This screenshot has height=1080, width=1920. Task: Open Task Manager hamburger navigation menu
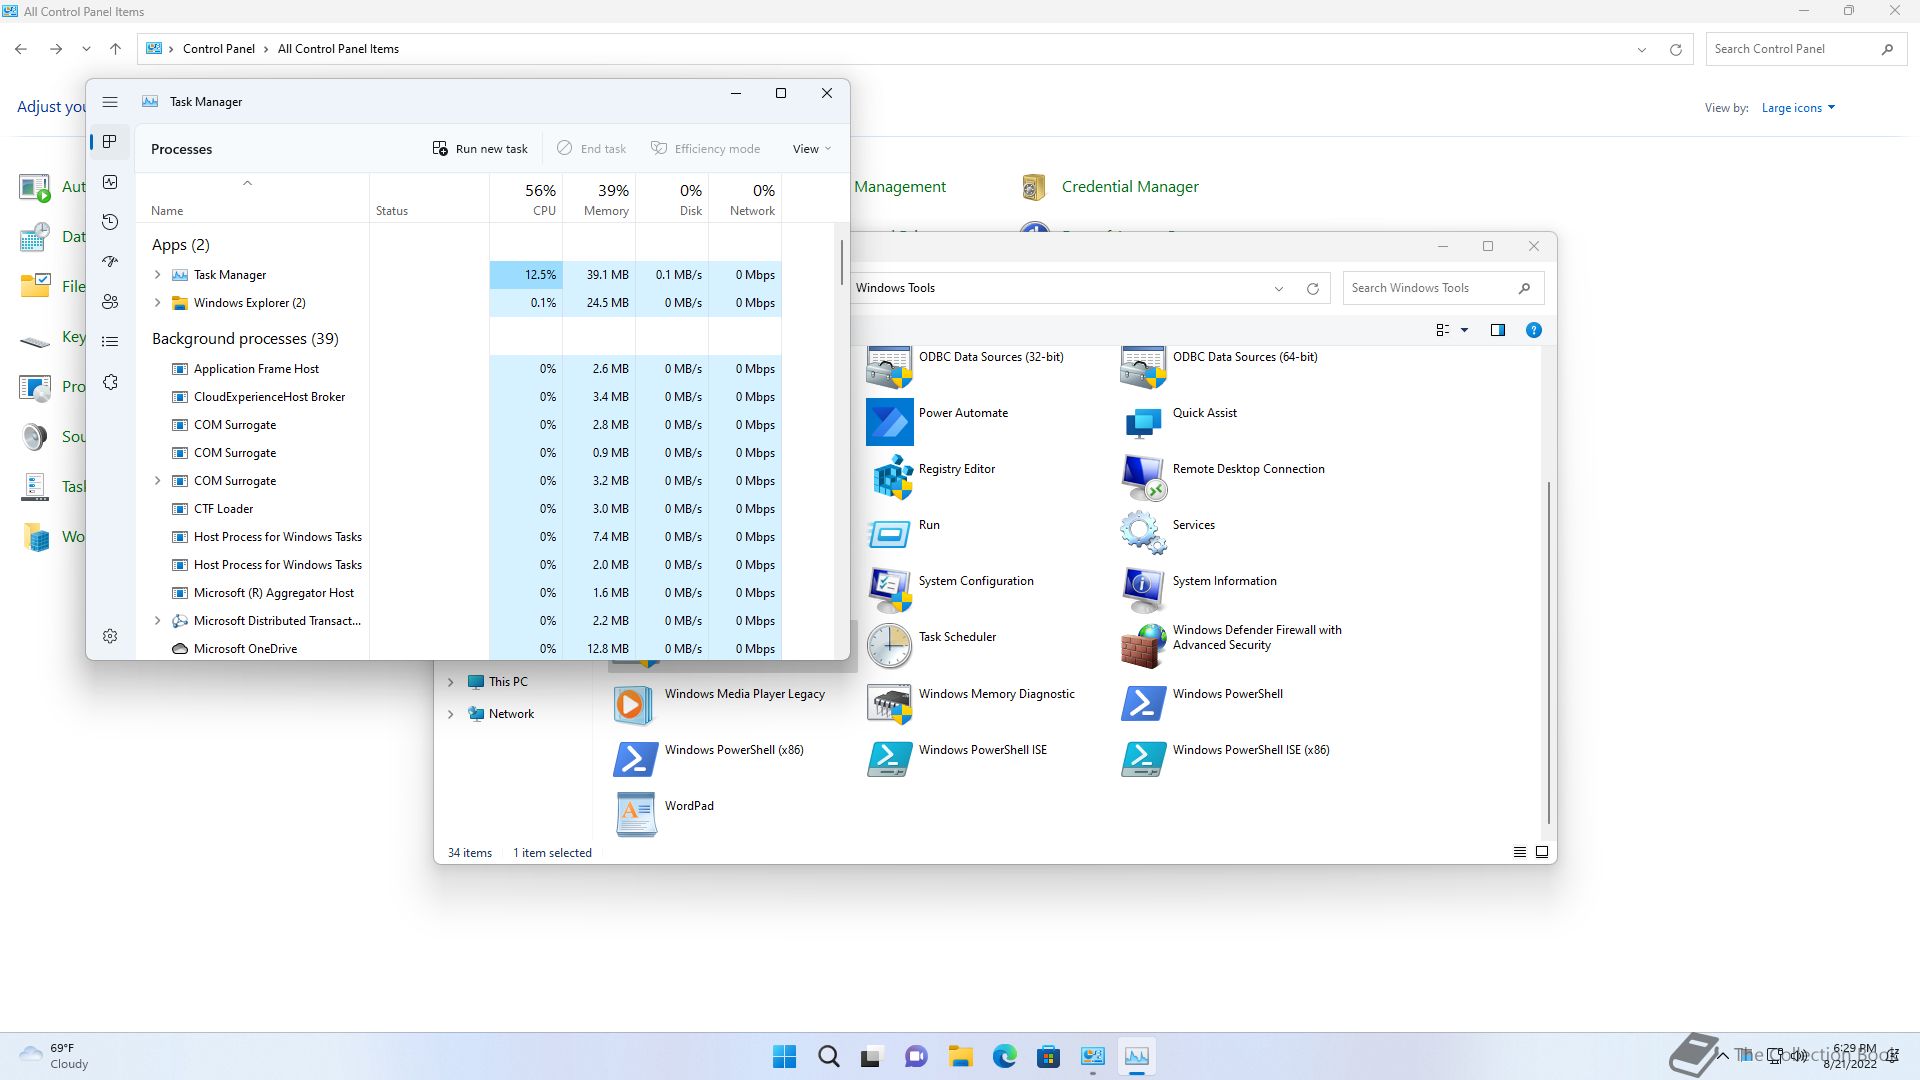tap(110, 102)
